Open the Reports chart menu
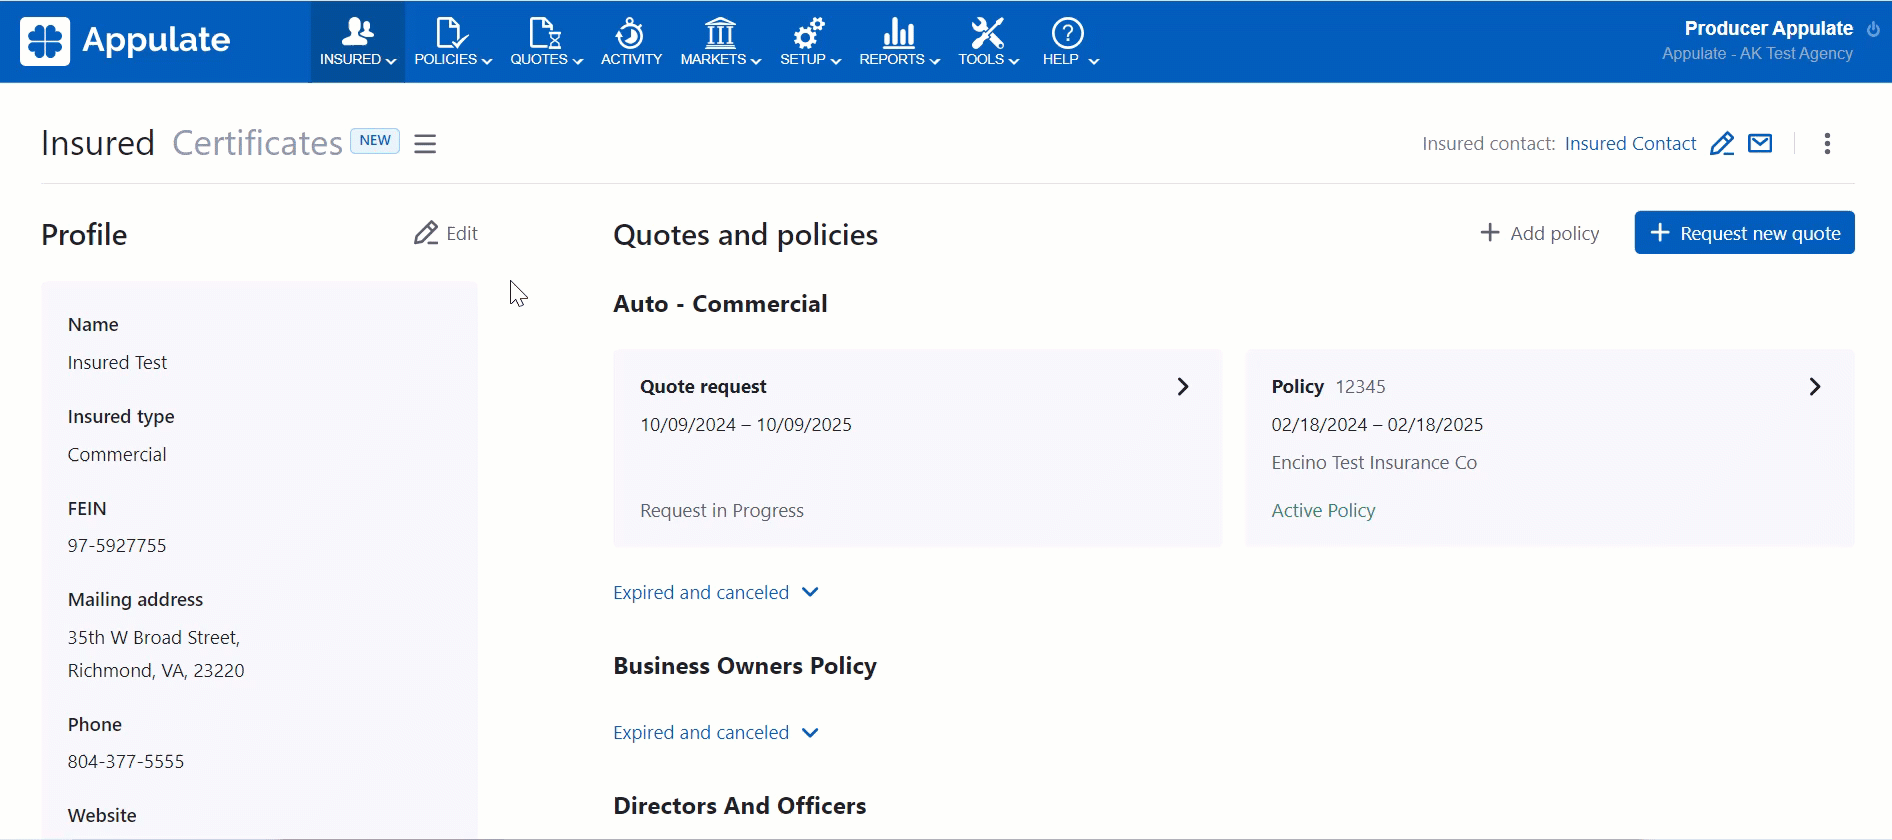The image size is (1892, 840). pyautogui.click(x=899, y=42)
